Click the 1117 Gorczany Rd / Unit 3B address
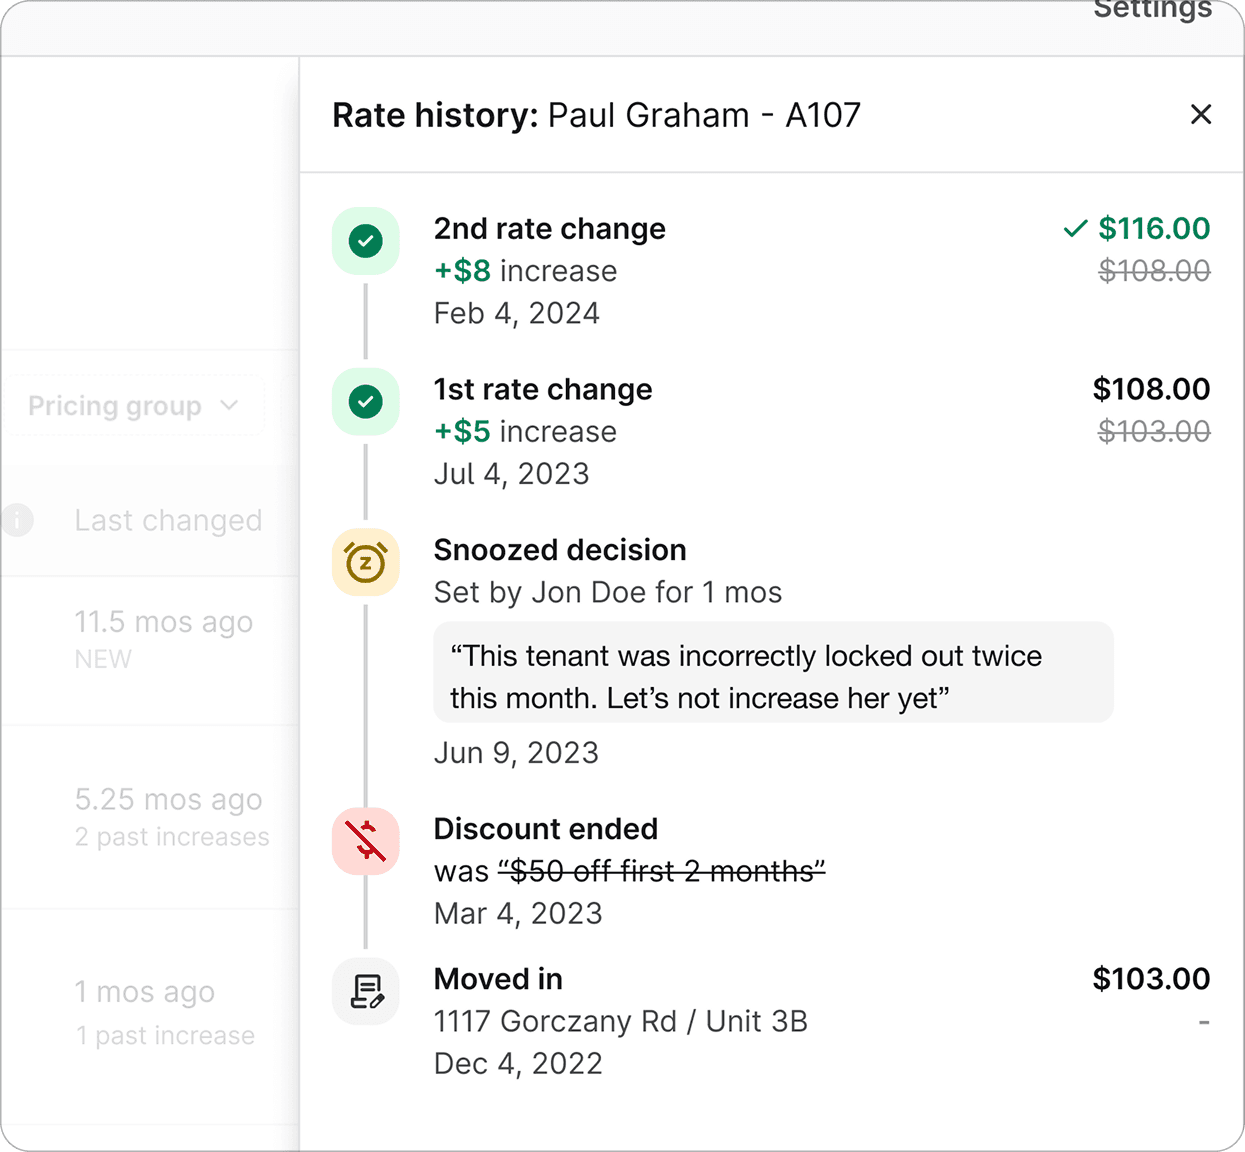Screen dimensions: 1245x1152 point(620,1021)
